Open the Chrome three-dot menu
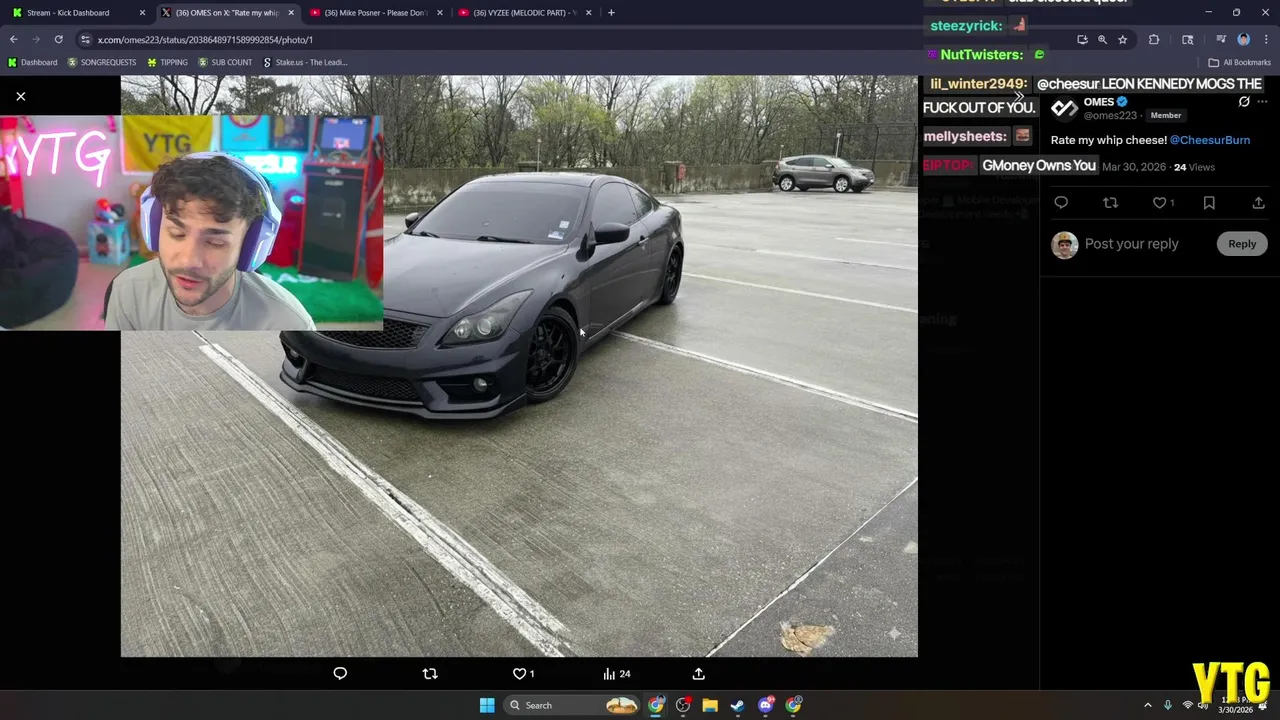 [1265, 39]
